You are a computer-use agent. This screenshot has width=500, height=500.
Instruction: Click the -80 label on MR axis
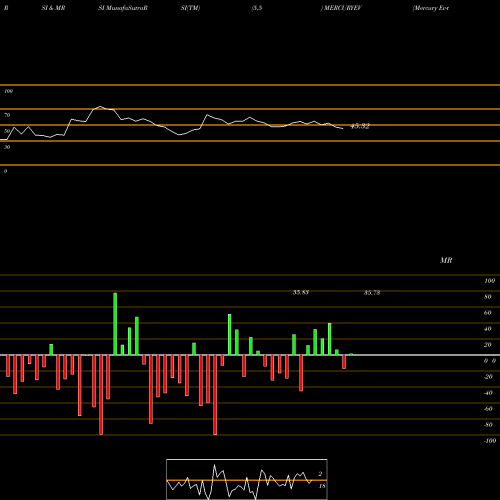(x=488, y=425)
